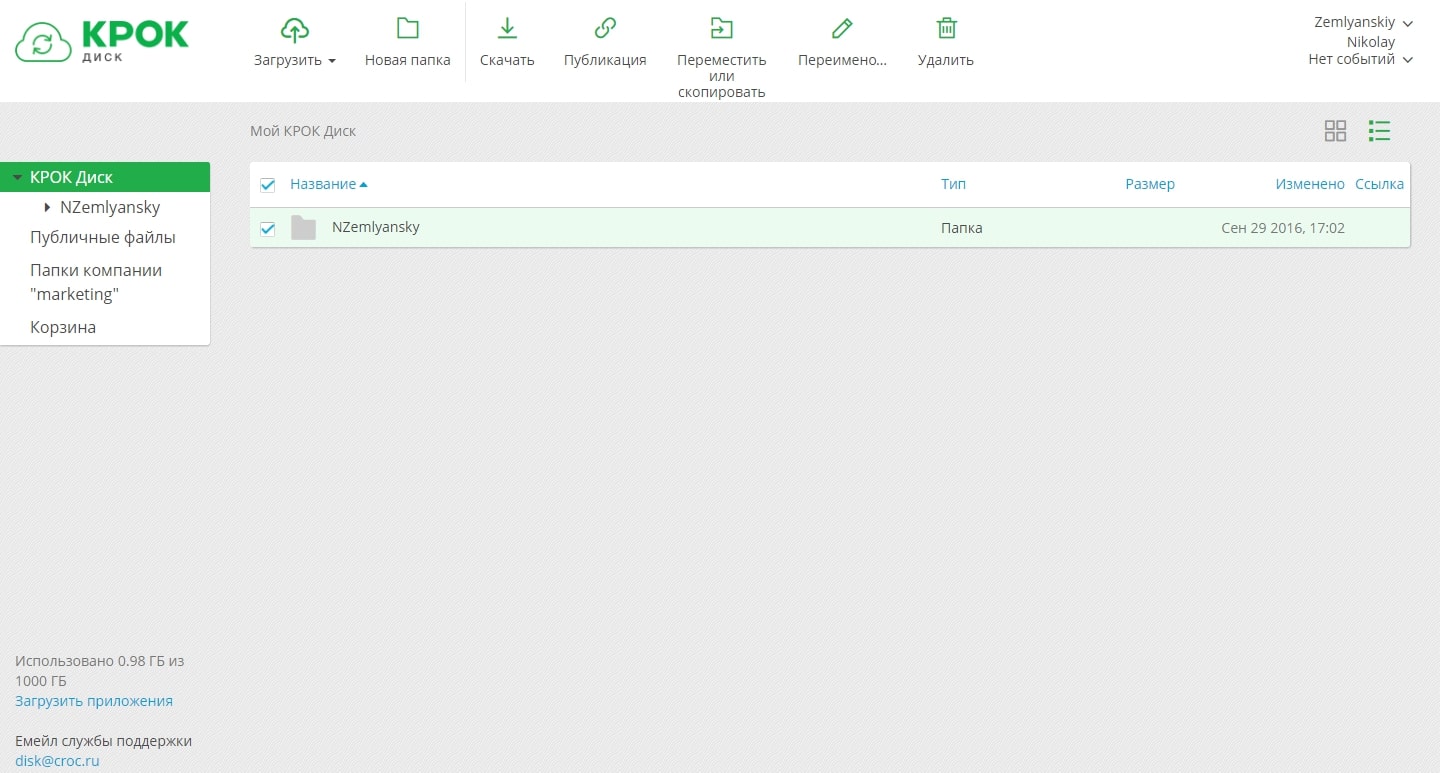Screen dimensions: 1440x773
Task: Click the upload cloud icon
Action: tap(294, 30)
